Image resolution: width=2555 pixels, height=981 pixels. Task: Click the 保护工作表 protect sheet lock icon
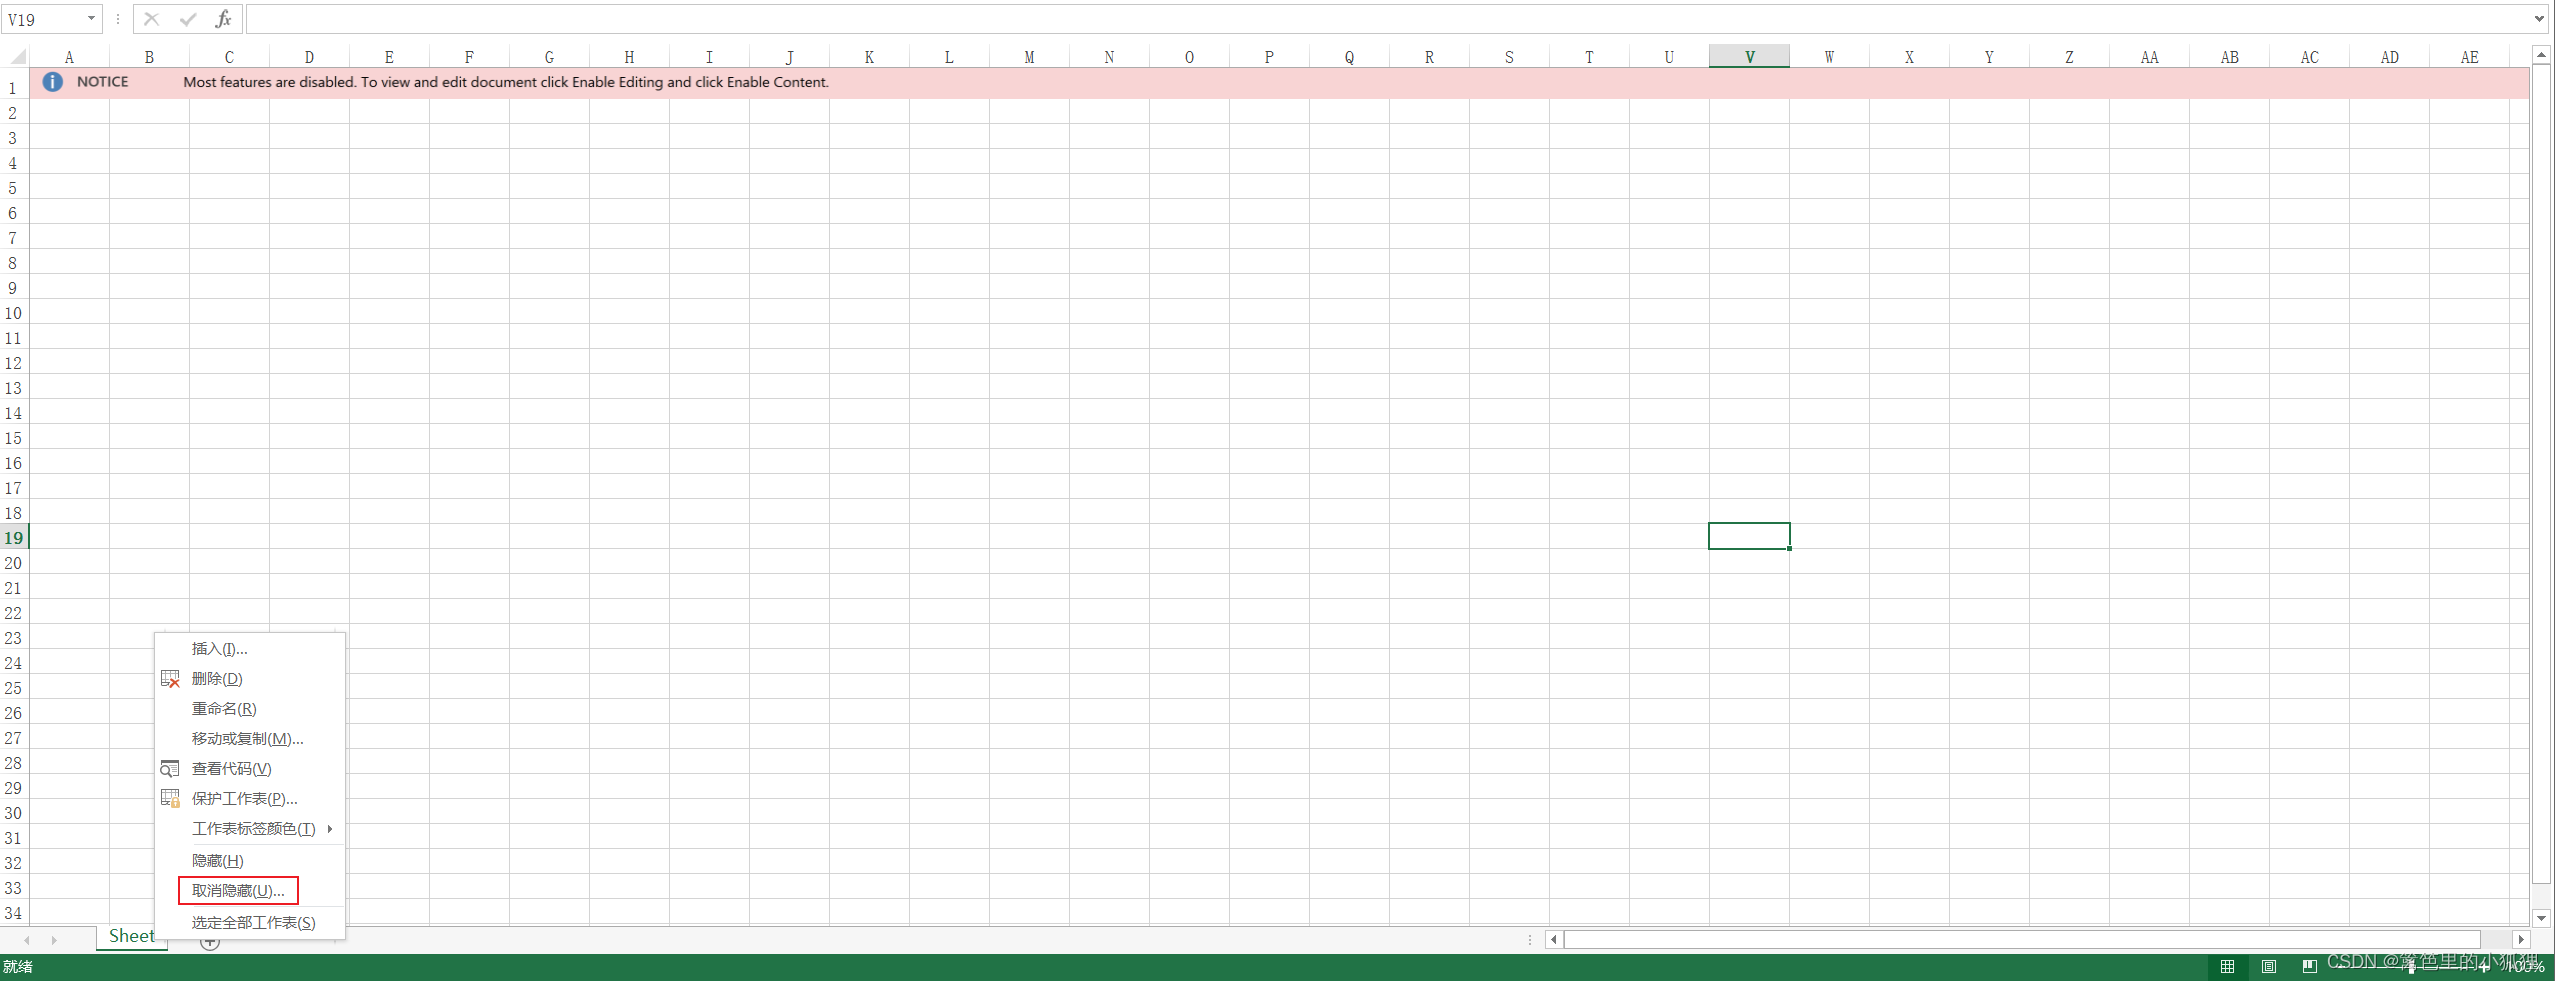[170, 799]
